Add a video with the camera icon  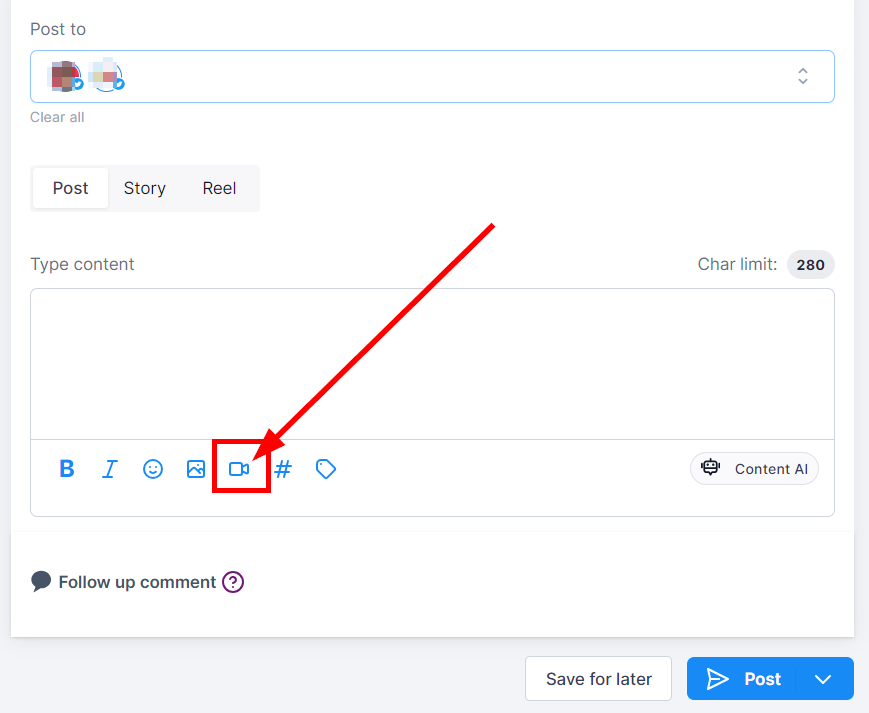click(239, 469)
